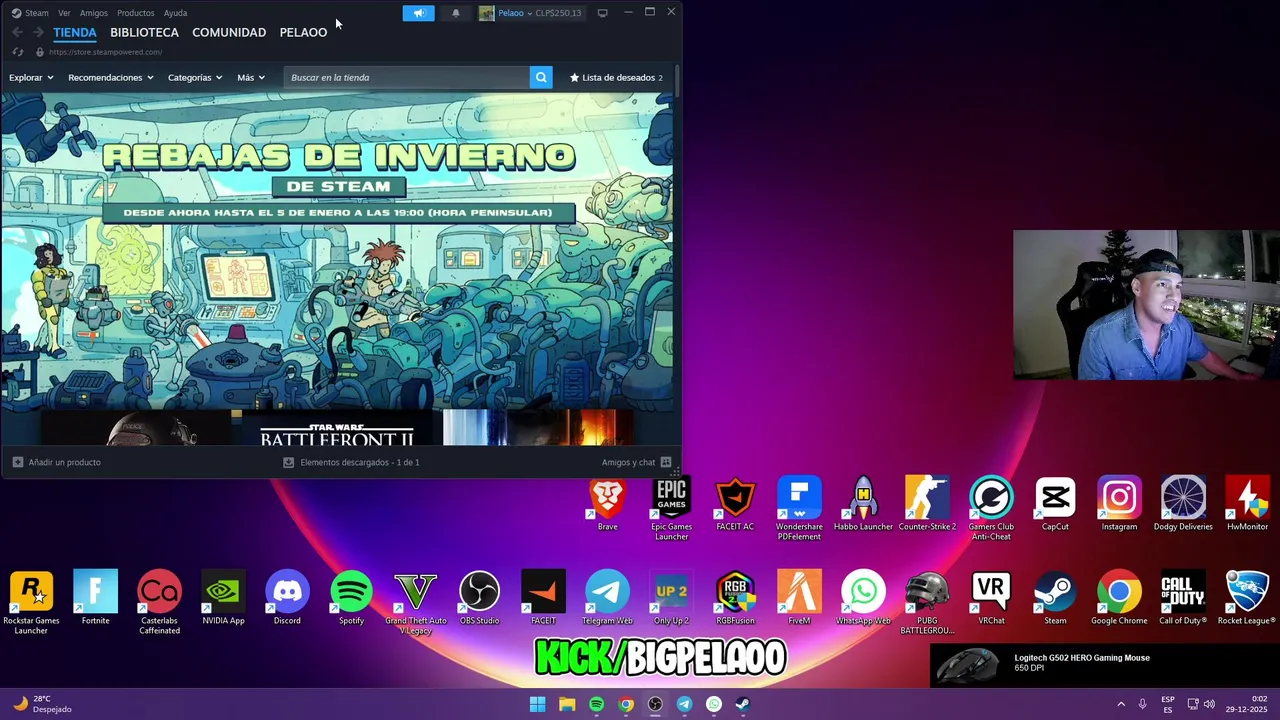
Task: Launch Rockstar Games Launcher desktop icon
Action: coord(31,603)
